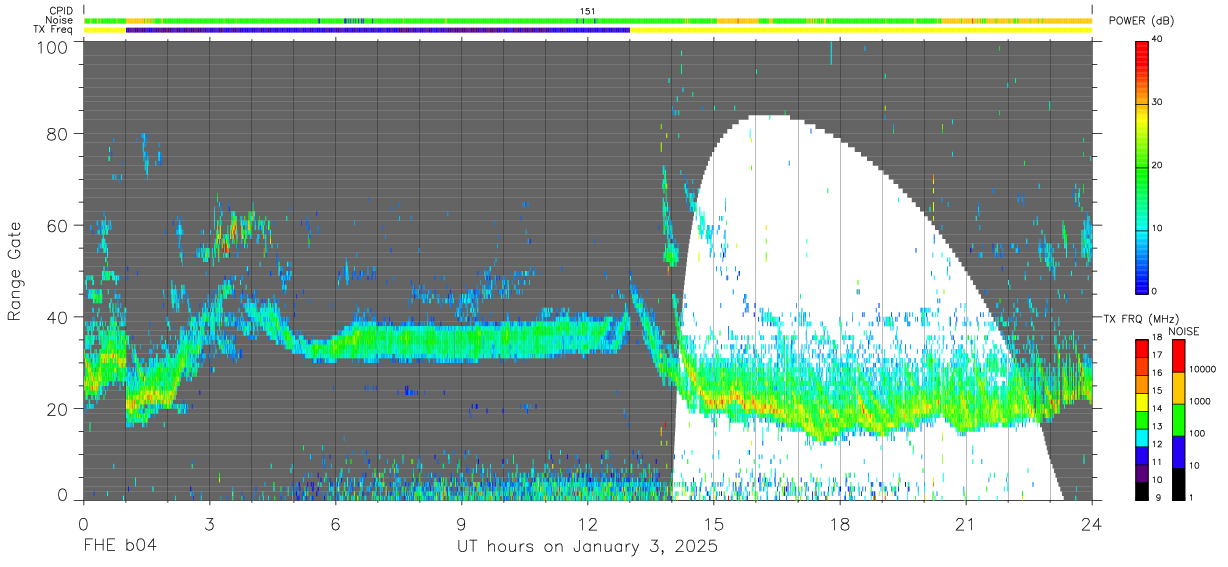The width and height of the screenshot is (1228, 567).
Task: Select the 'TX FRQ (MHz)' legend title
Action: pos(1139,319)
